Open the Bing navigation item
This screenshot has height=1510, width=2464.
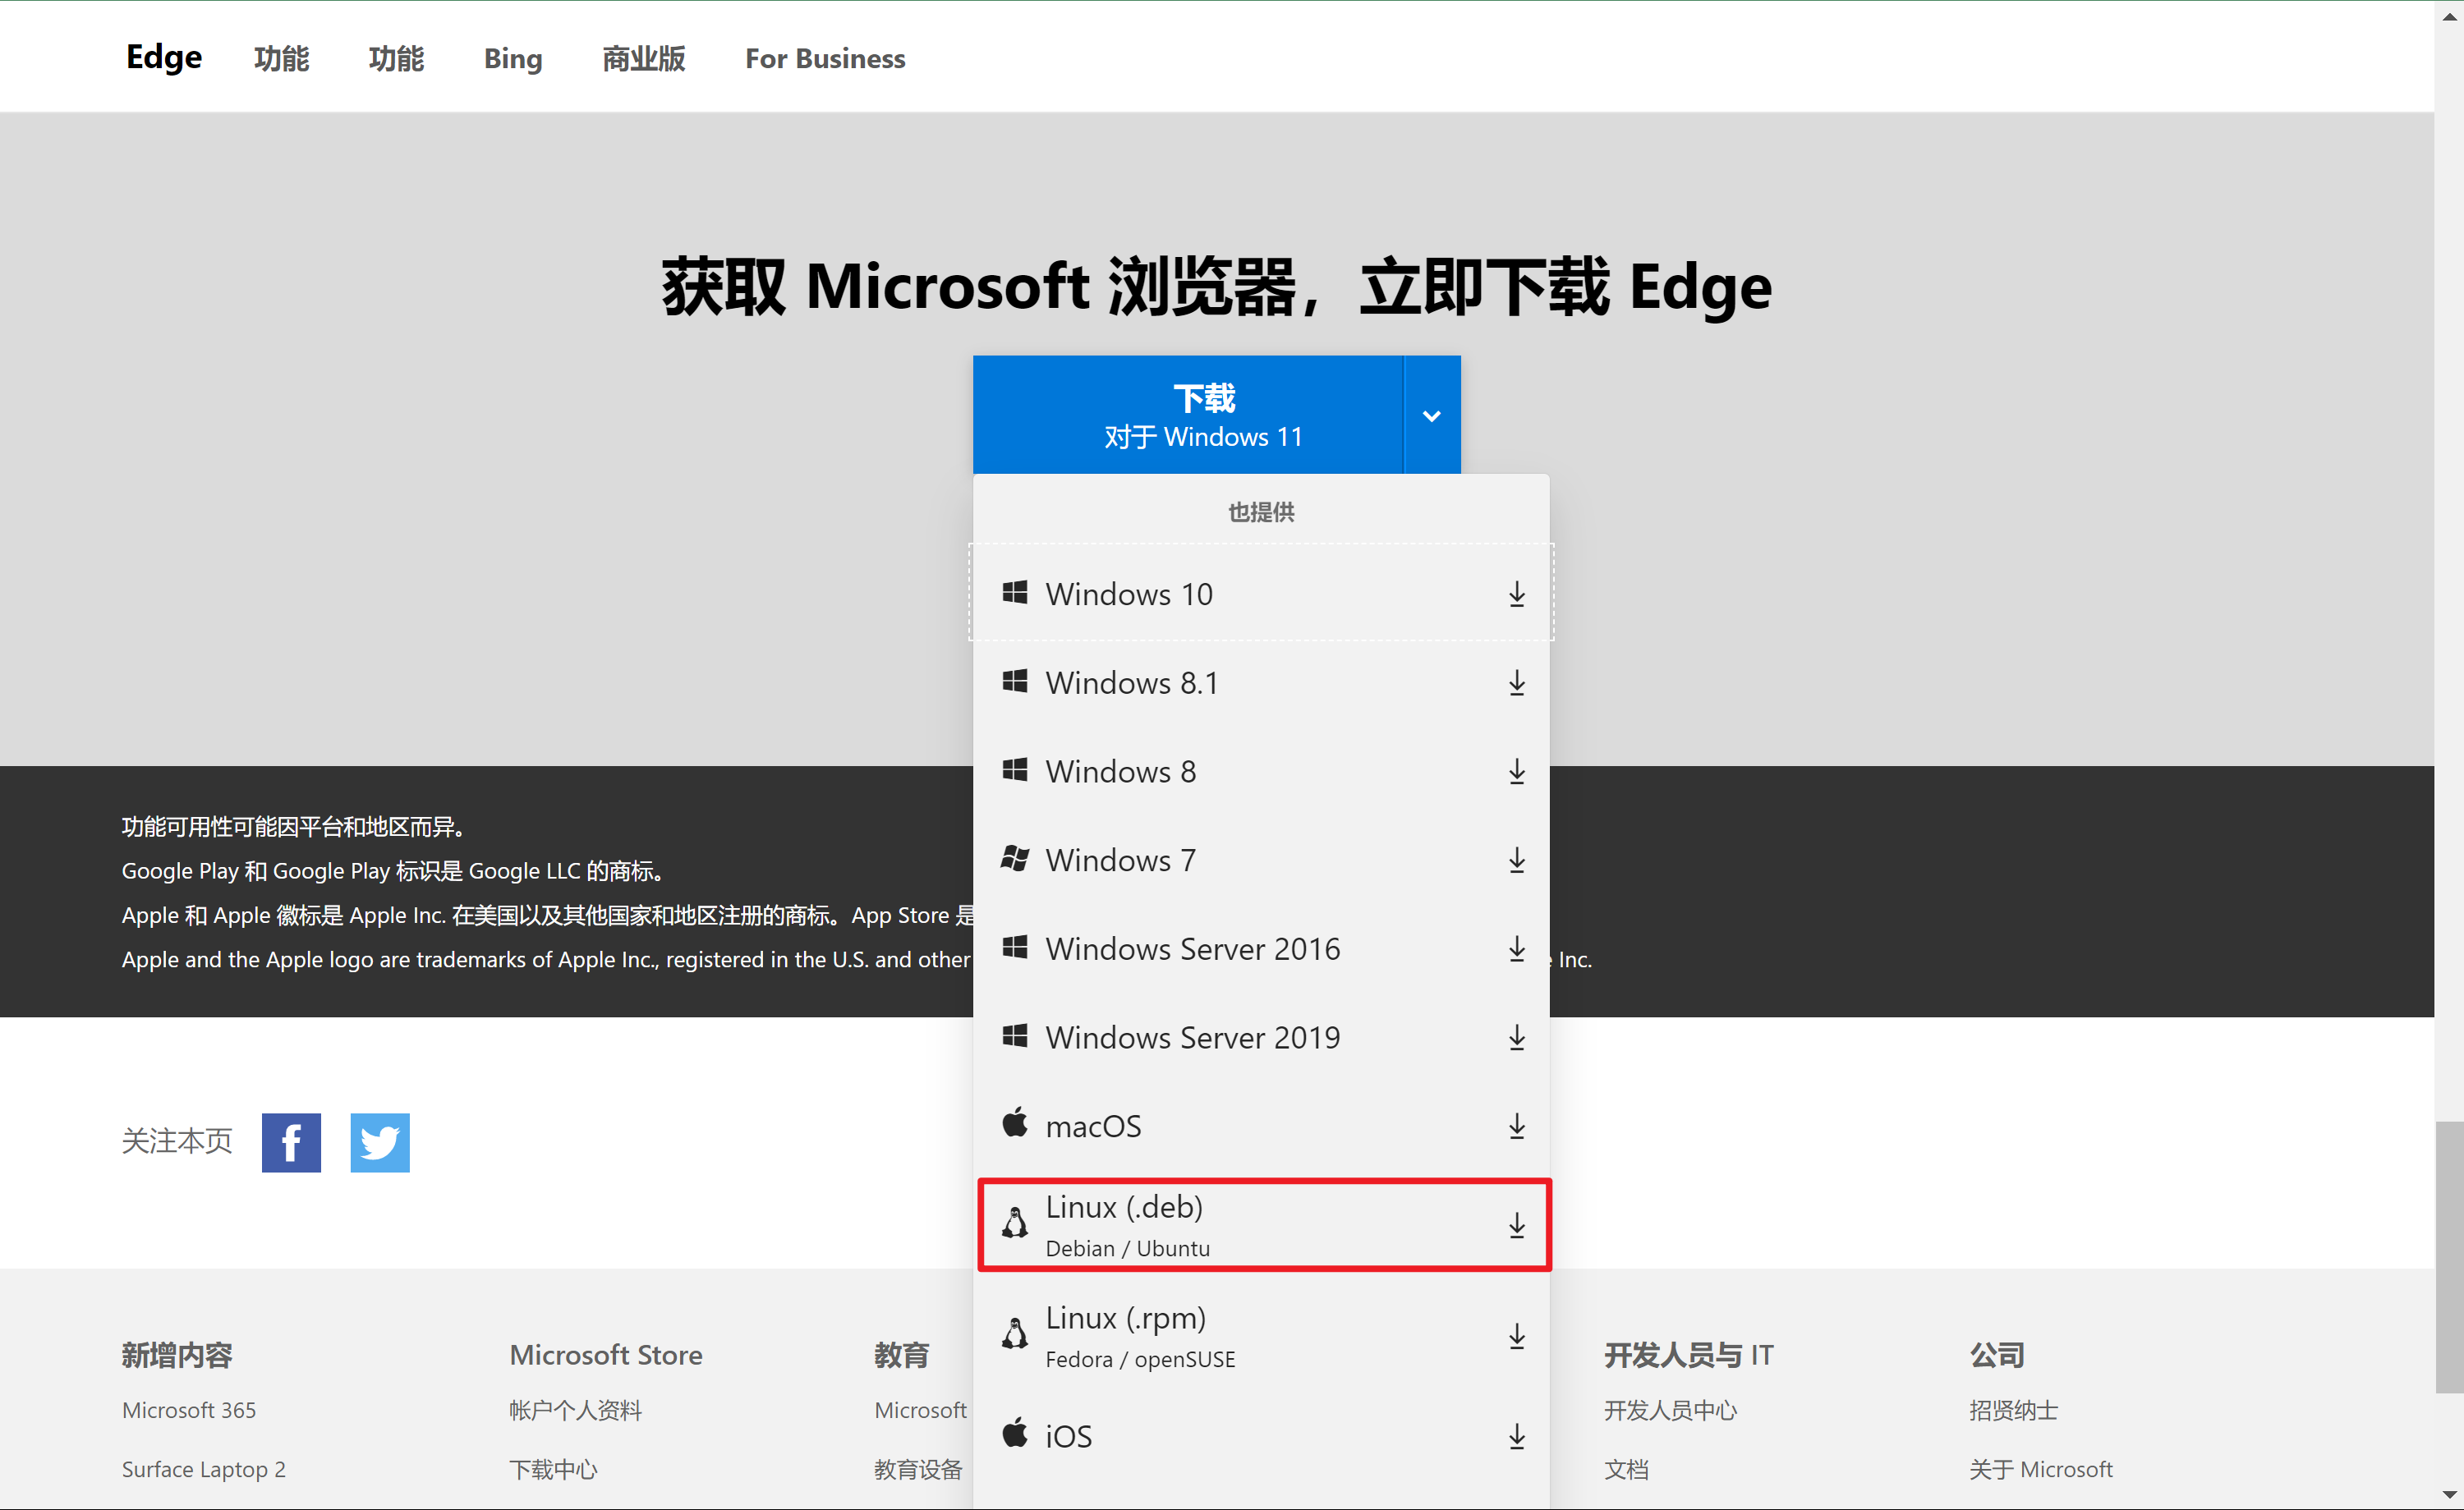coord(513,58)
